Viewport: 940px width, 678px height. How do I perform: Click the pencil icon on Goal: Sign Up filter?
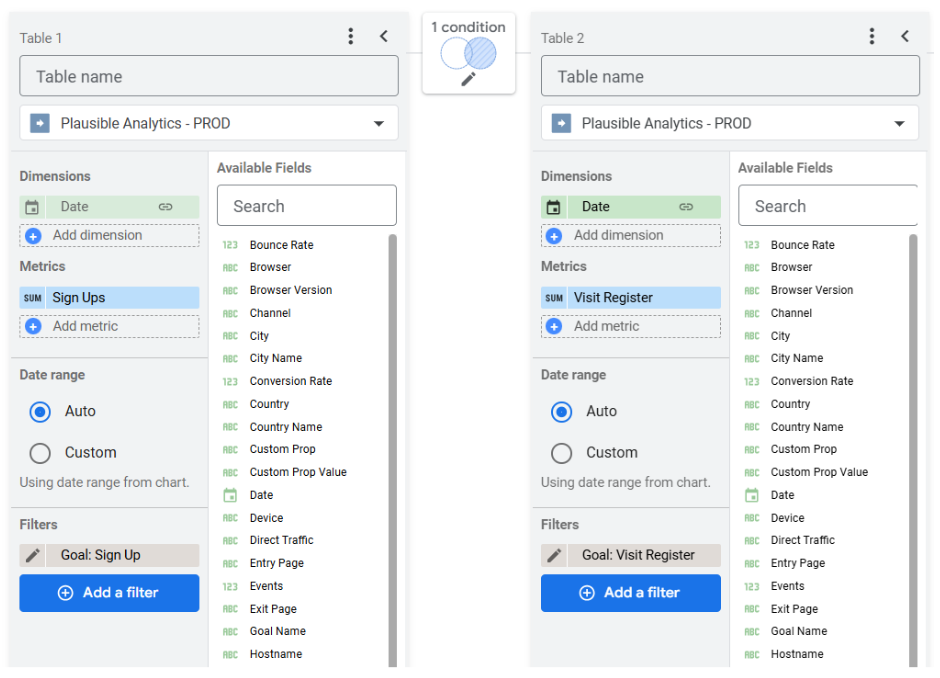coord(33,555)
